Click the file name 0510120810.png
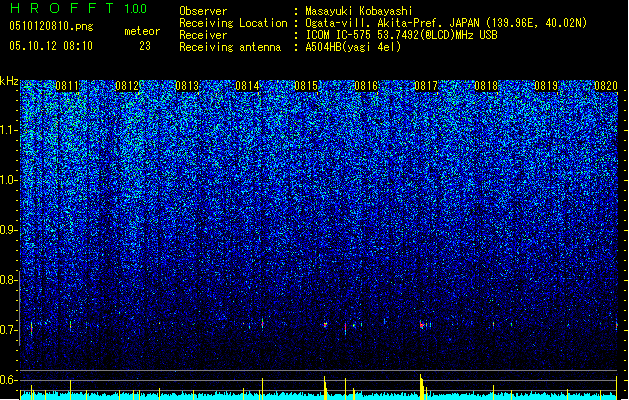629x400 pixels. pyautogui.click(x=51, y=26)
